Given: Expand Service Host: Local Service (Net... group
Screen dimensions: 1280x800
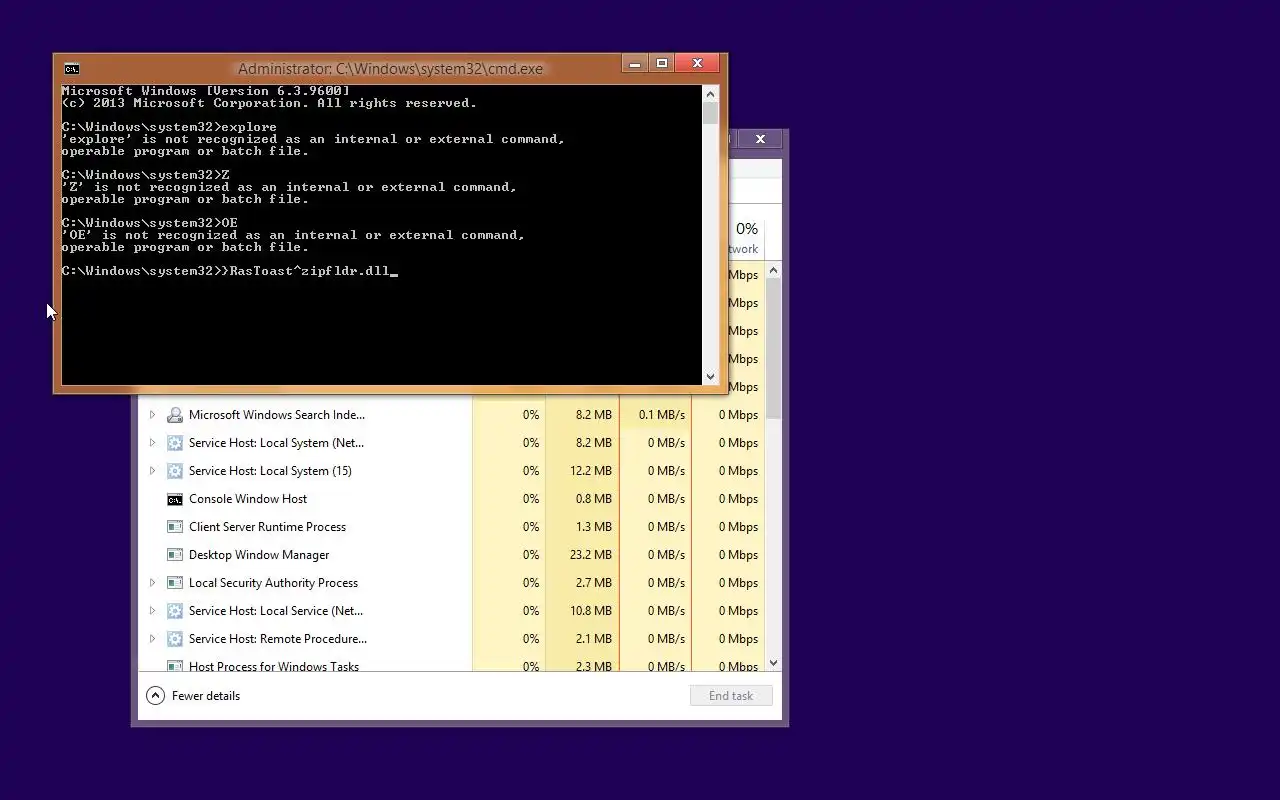Looking at the screenshot, I should pyautogui.click(x=152, y=611).
